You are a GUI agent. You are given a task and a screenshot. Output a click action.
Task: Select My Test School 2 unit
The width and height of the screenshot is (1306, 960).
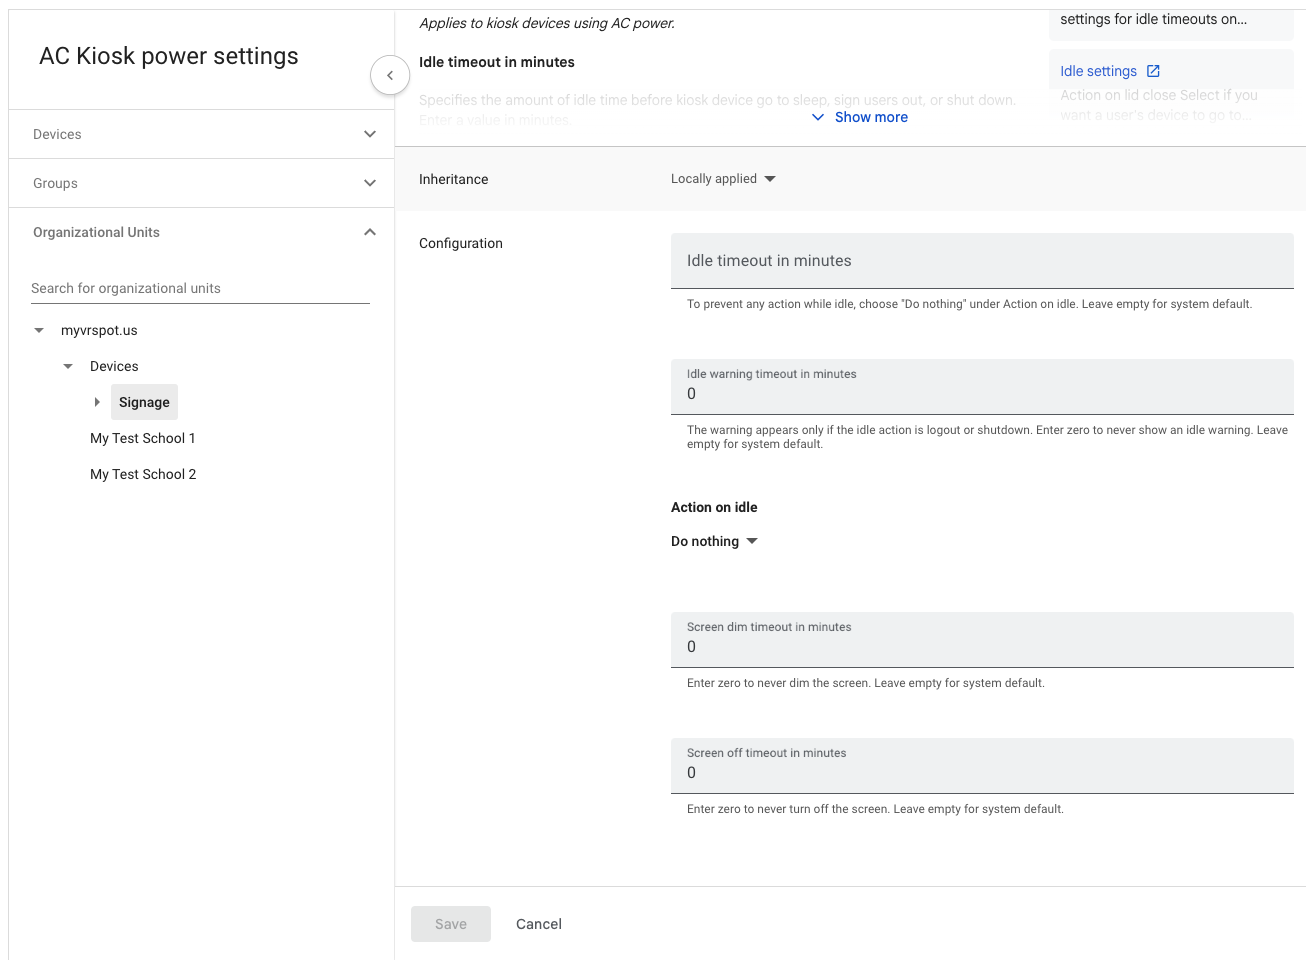pyautogui.click(x=143, y=474)
